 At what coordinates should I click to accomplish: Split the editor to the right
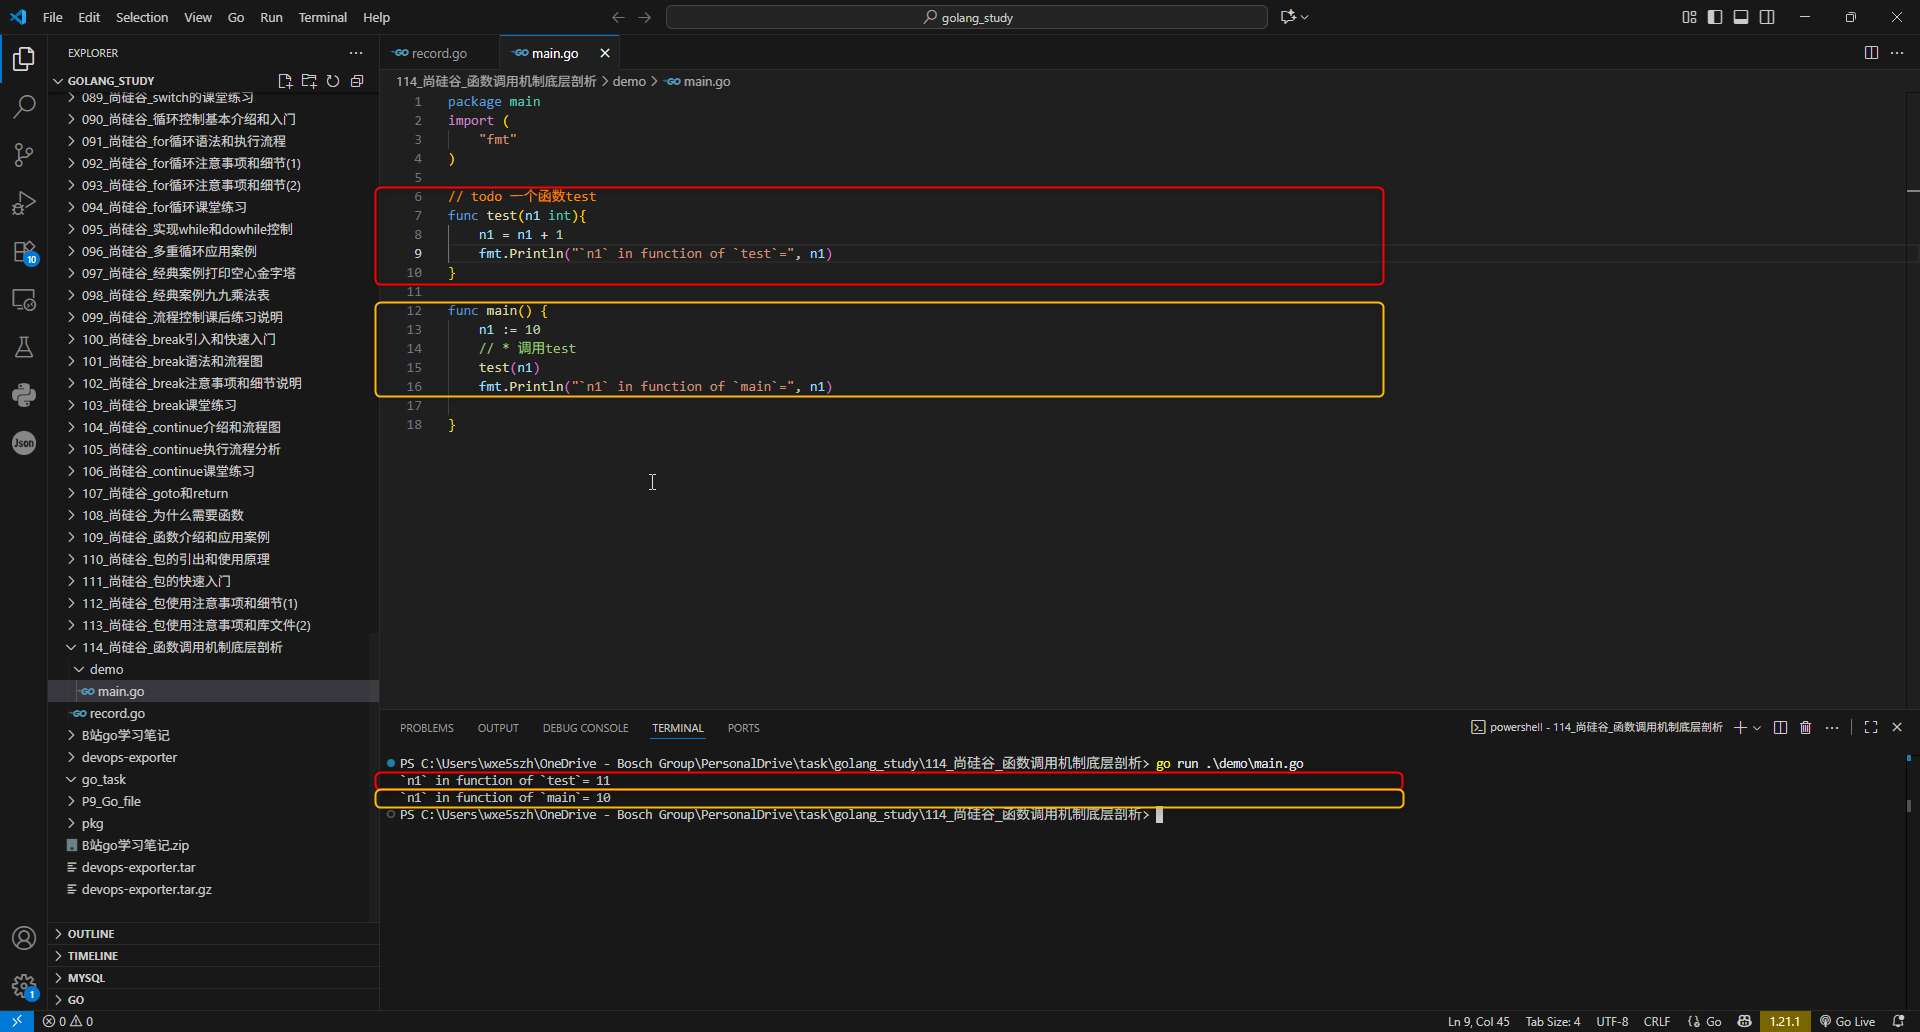(x=1871, y=53)
